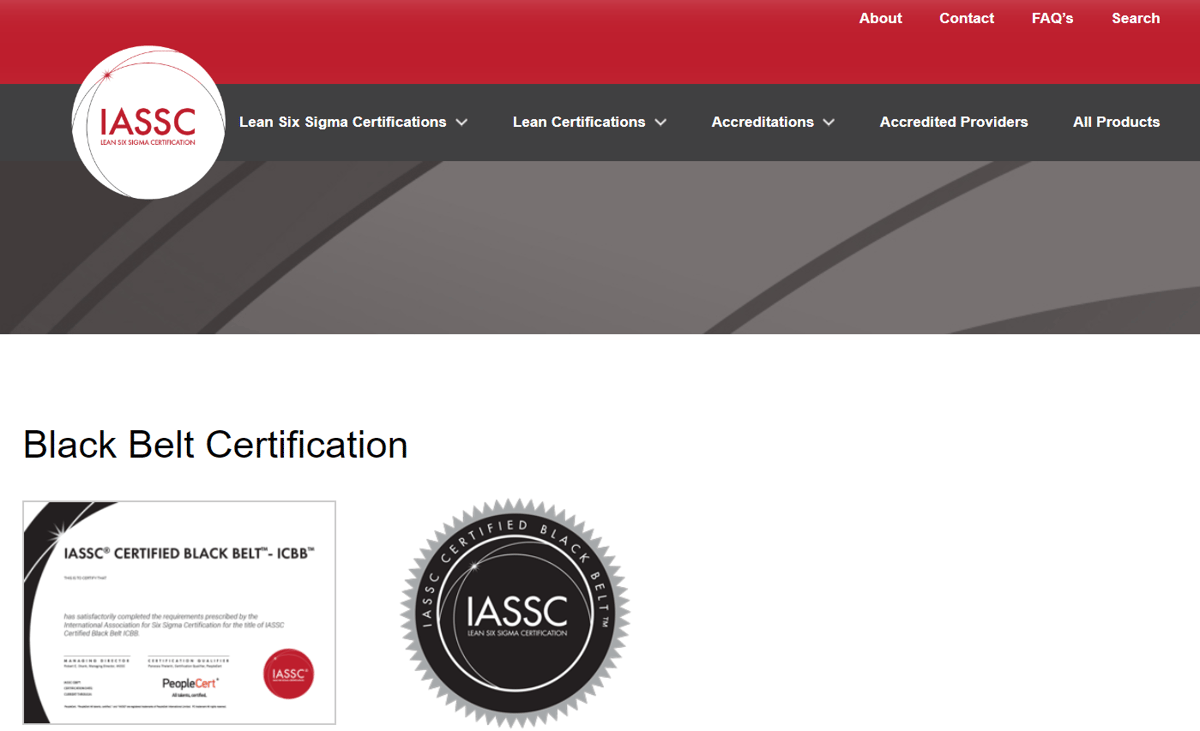
Task: Open the About page link
Action: pos(880,18)
